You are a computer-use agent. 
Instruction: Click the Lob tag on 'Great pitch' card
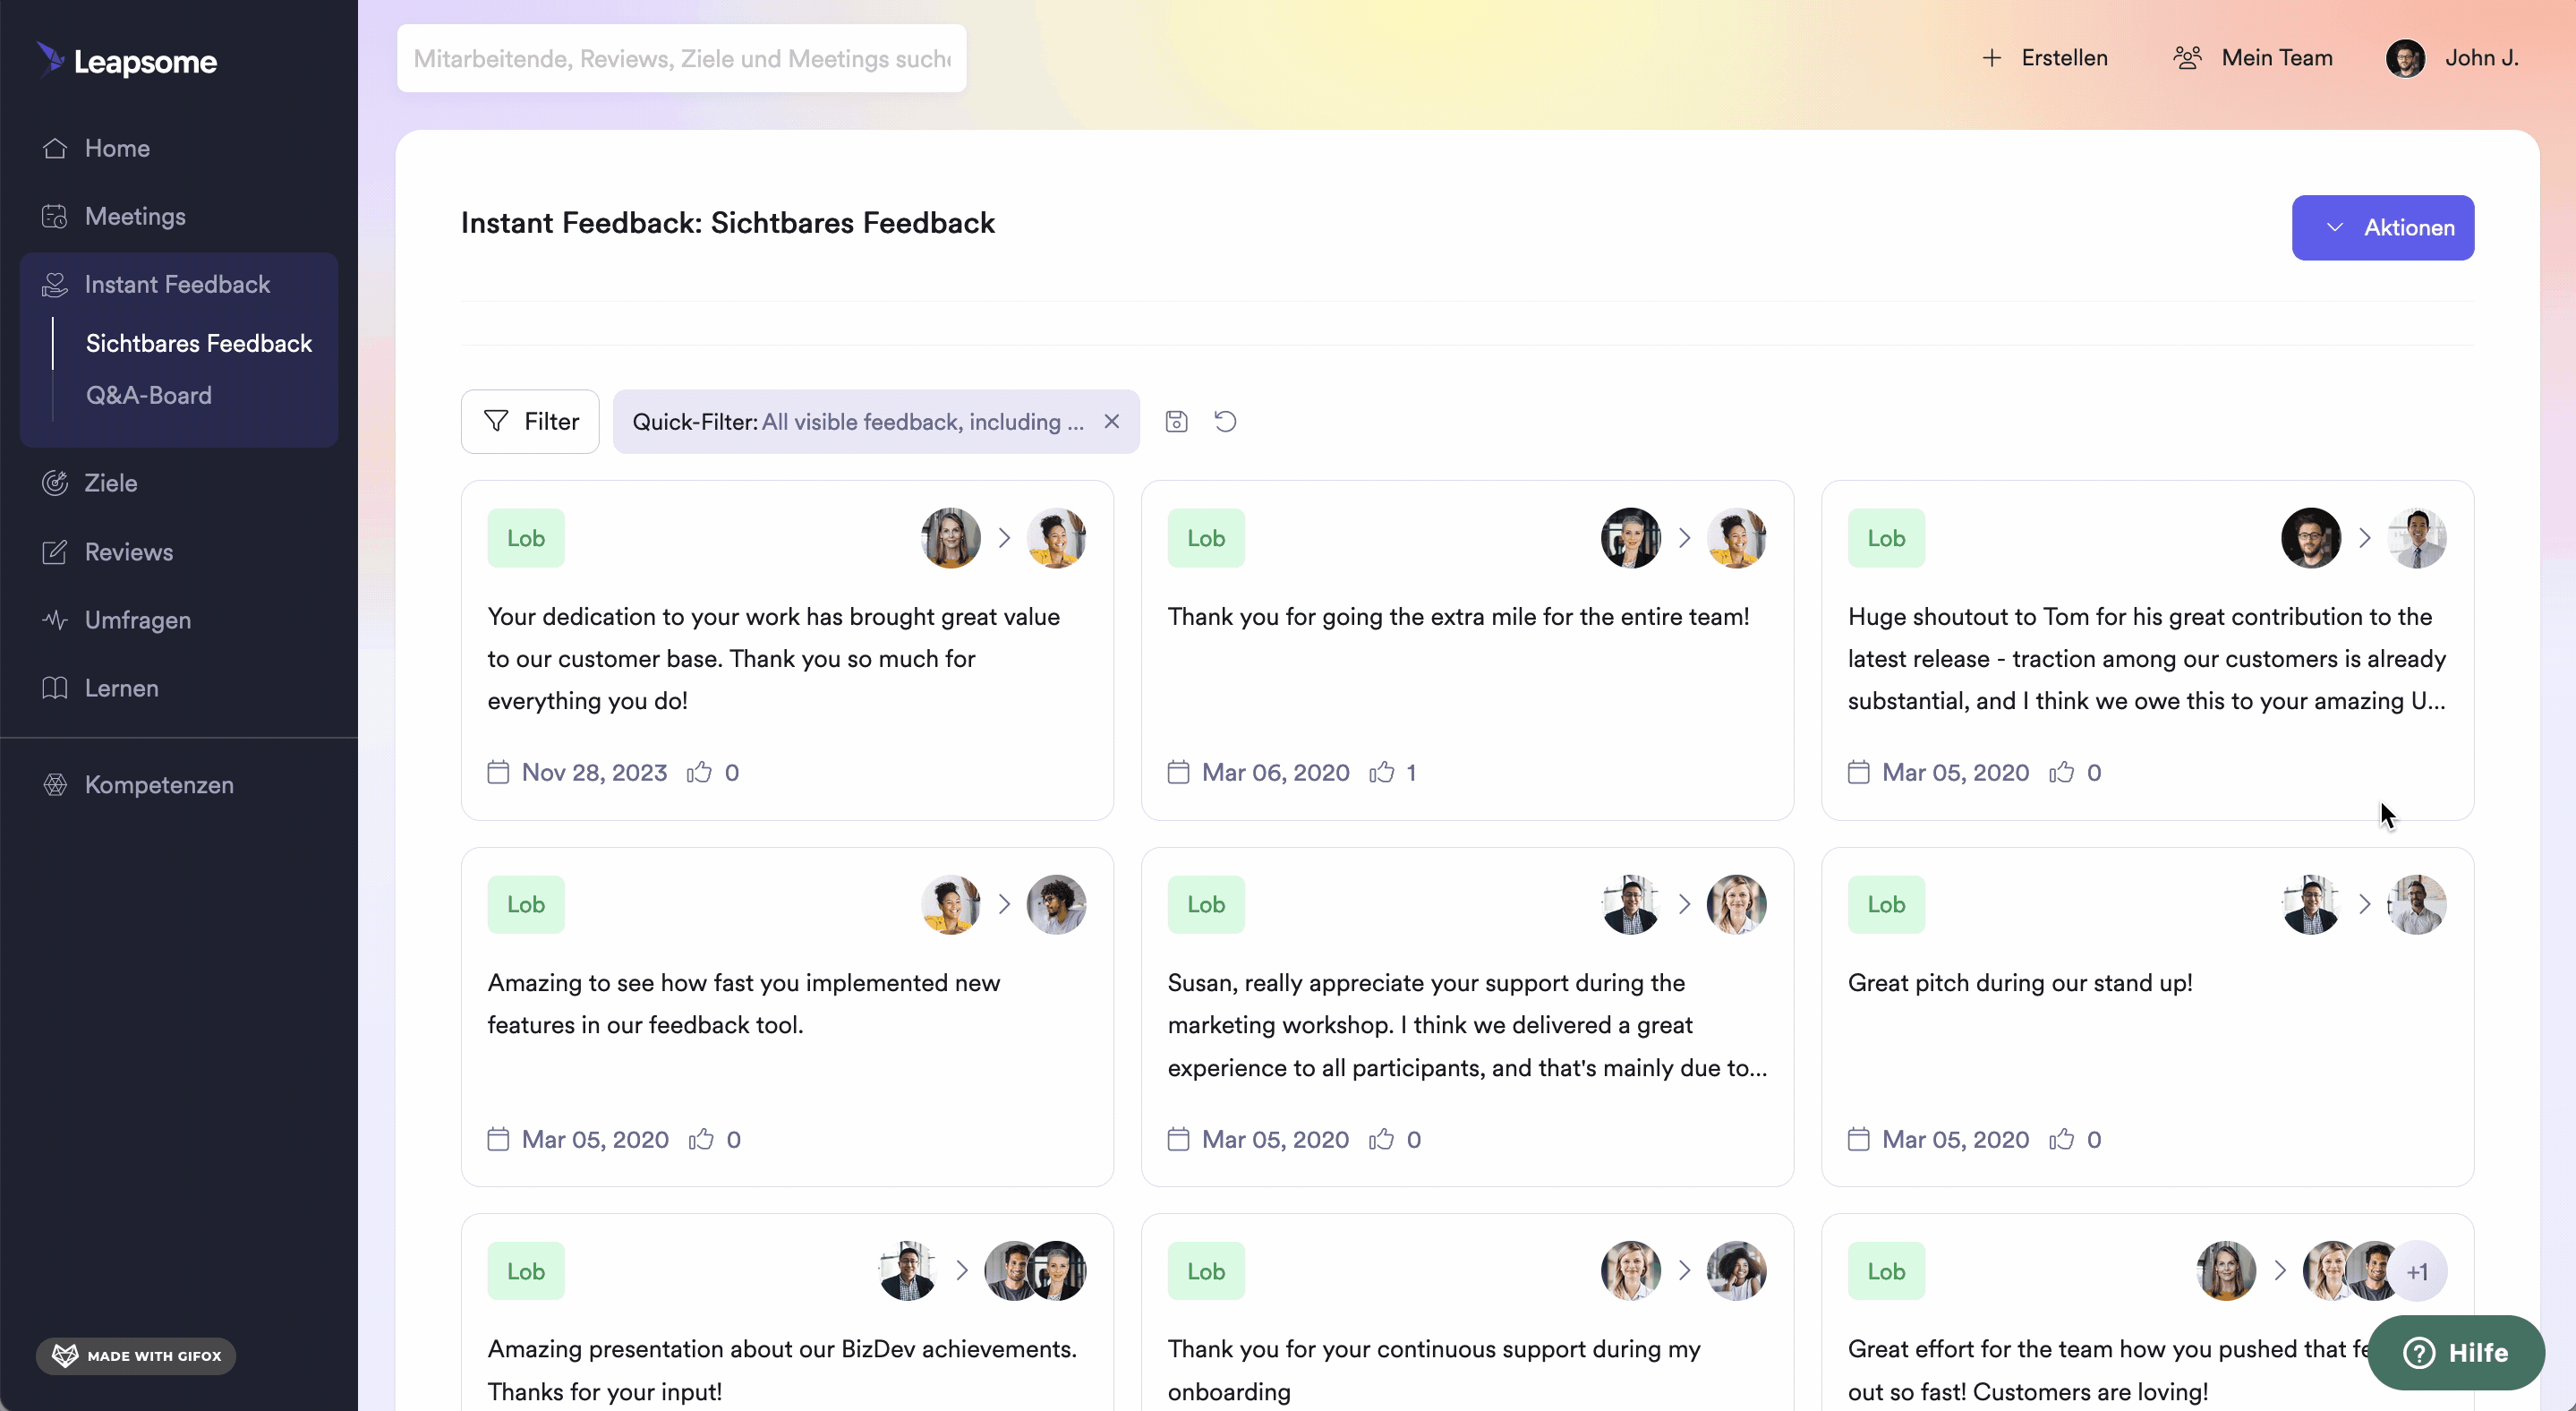[1886, 904]
